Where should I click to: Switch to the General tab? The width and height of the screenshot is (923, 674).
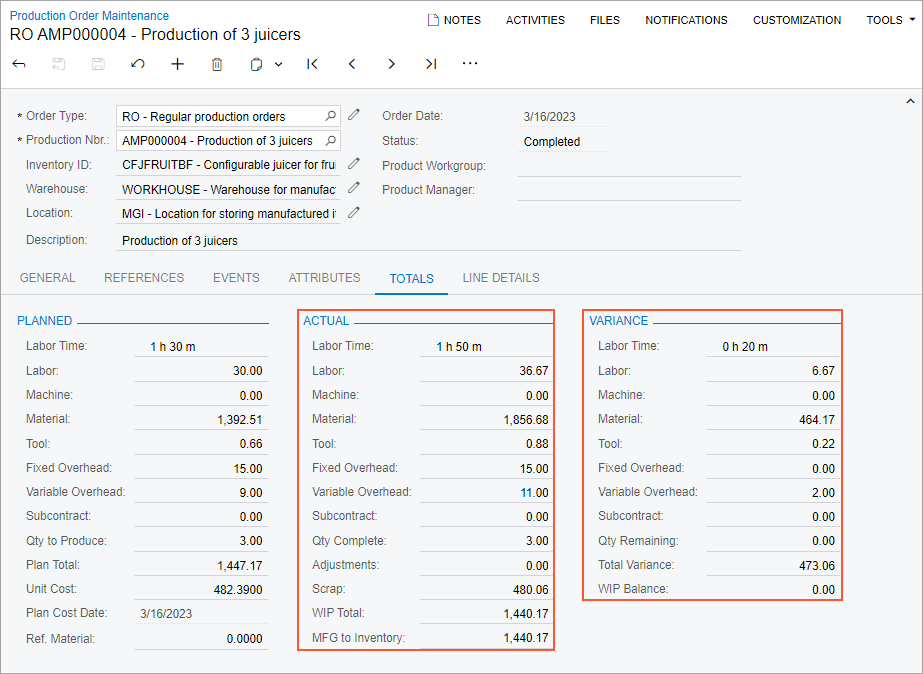click(x=47, y=278)
